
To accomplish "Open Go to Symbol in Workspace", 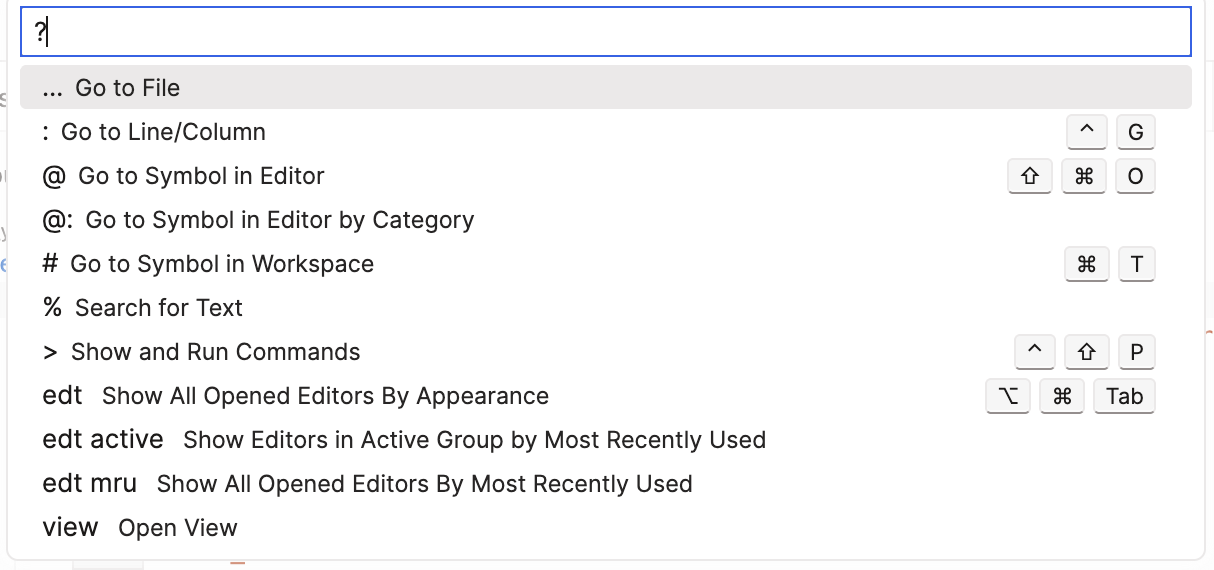I will click(221, 264).
